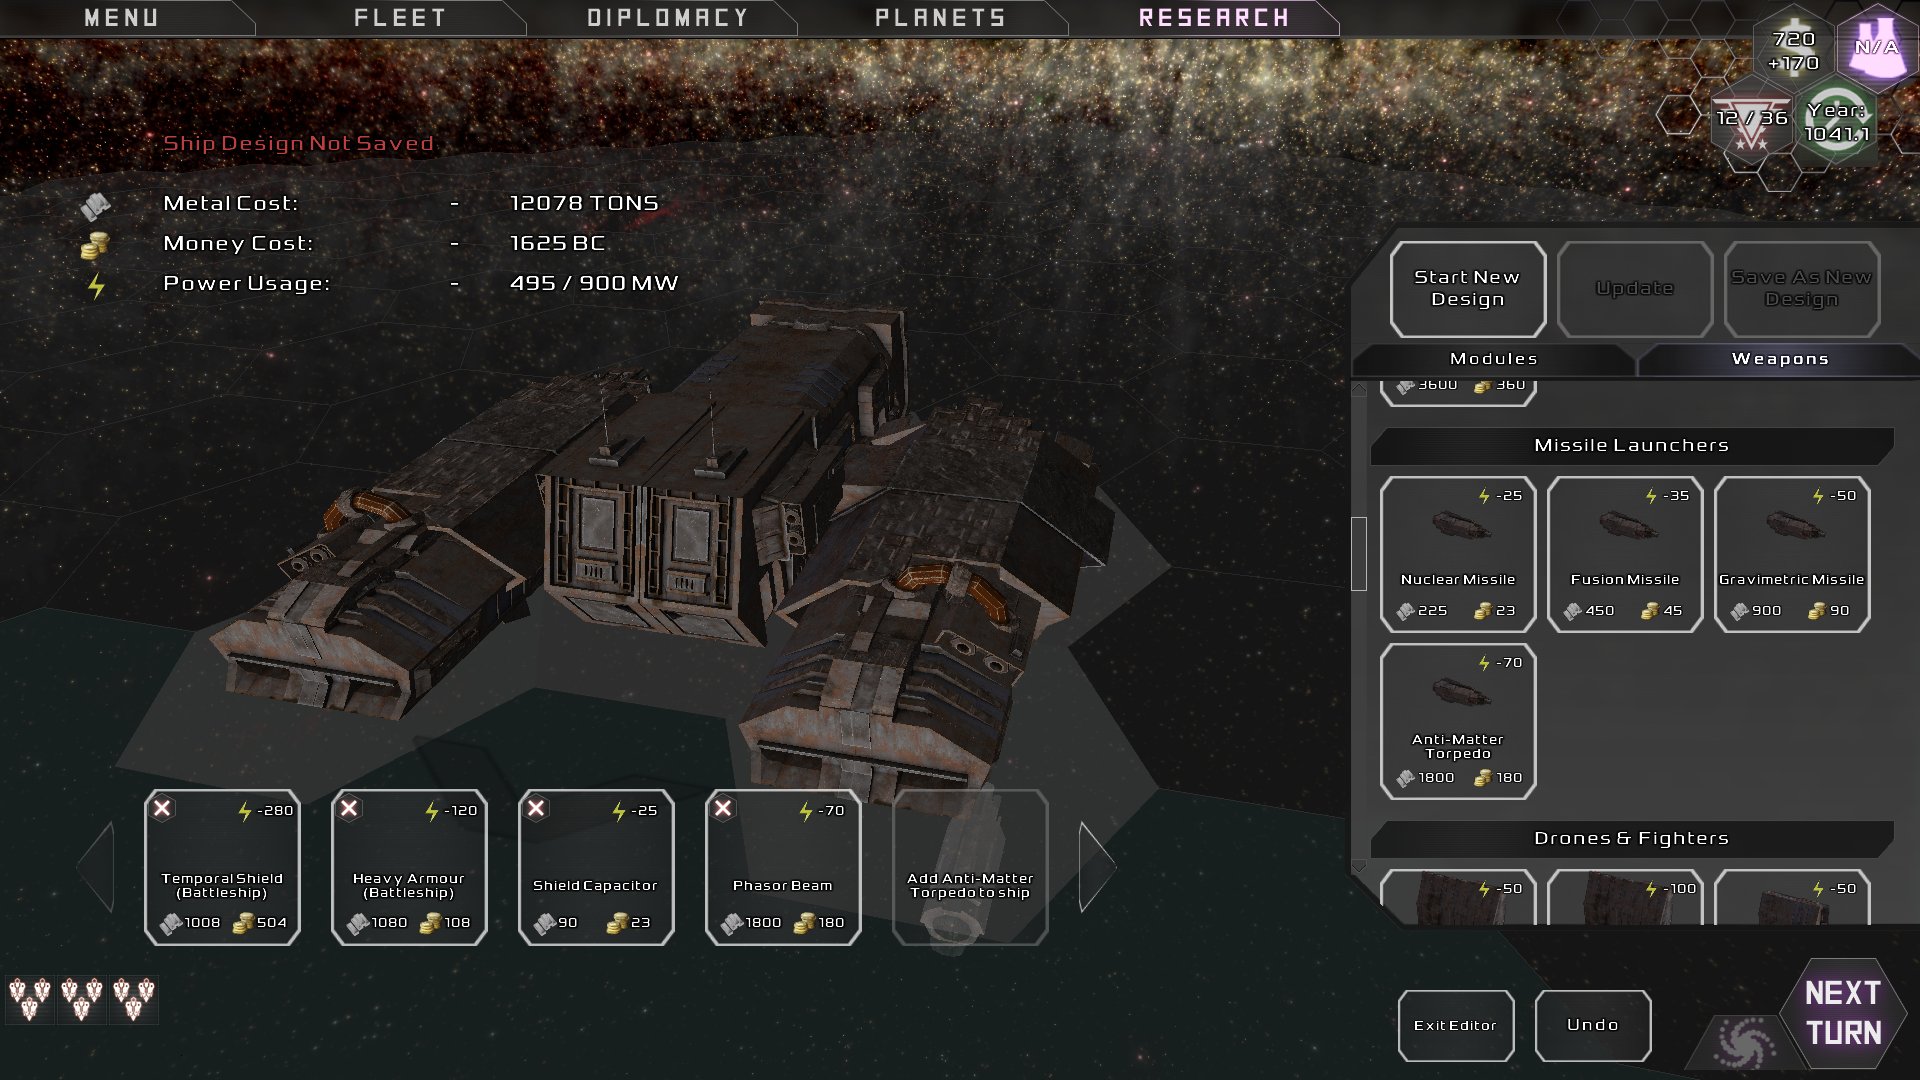Switch to the Modules tab

coord(1491,357)
